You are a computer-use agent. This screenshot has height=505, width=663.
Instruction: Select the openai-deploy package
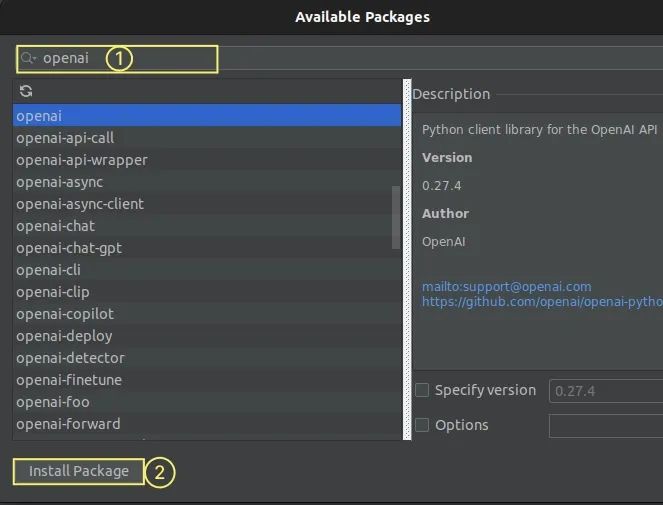(x=207, y=335)
